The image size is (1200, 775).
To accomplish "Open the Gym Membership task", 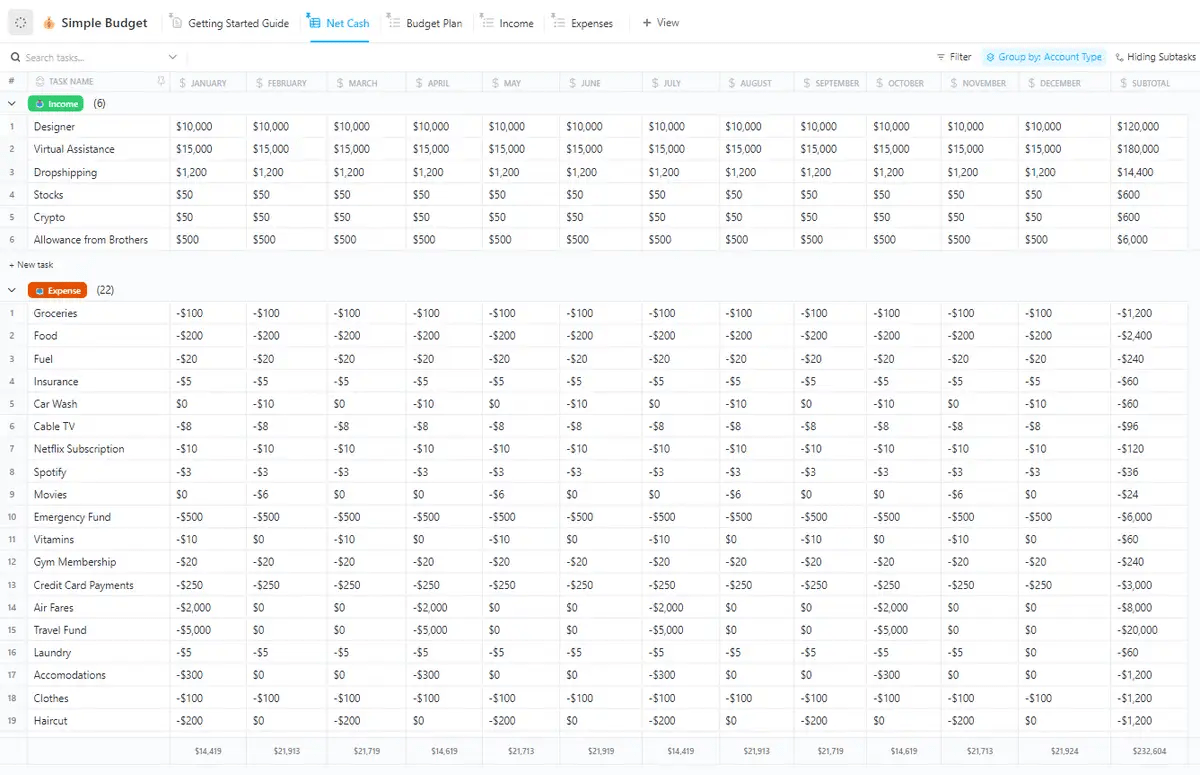I will (74, 562).
